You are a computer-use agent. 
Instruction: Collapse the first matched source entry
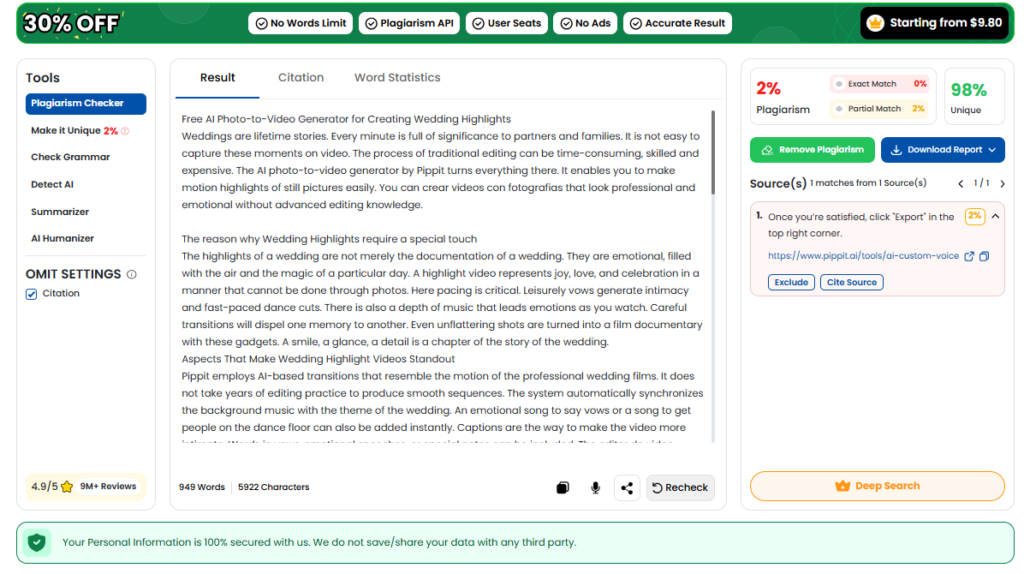(995, 216)
